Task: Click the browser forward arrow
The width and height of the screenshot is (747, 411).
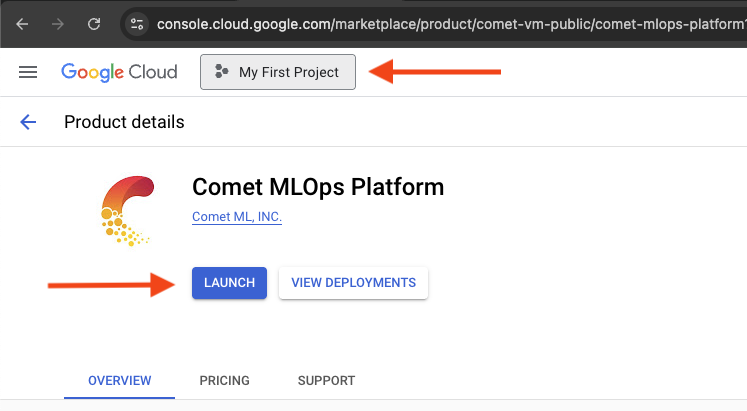Action: pyautogui.click(x=57, y=22)
